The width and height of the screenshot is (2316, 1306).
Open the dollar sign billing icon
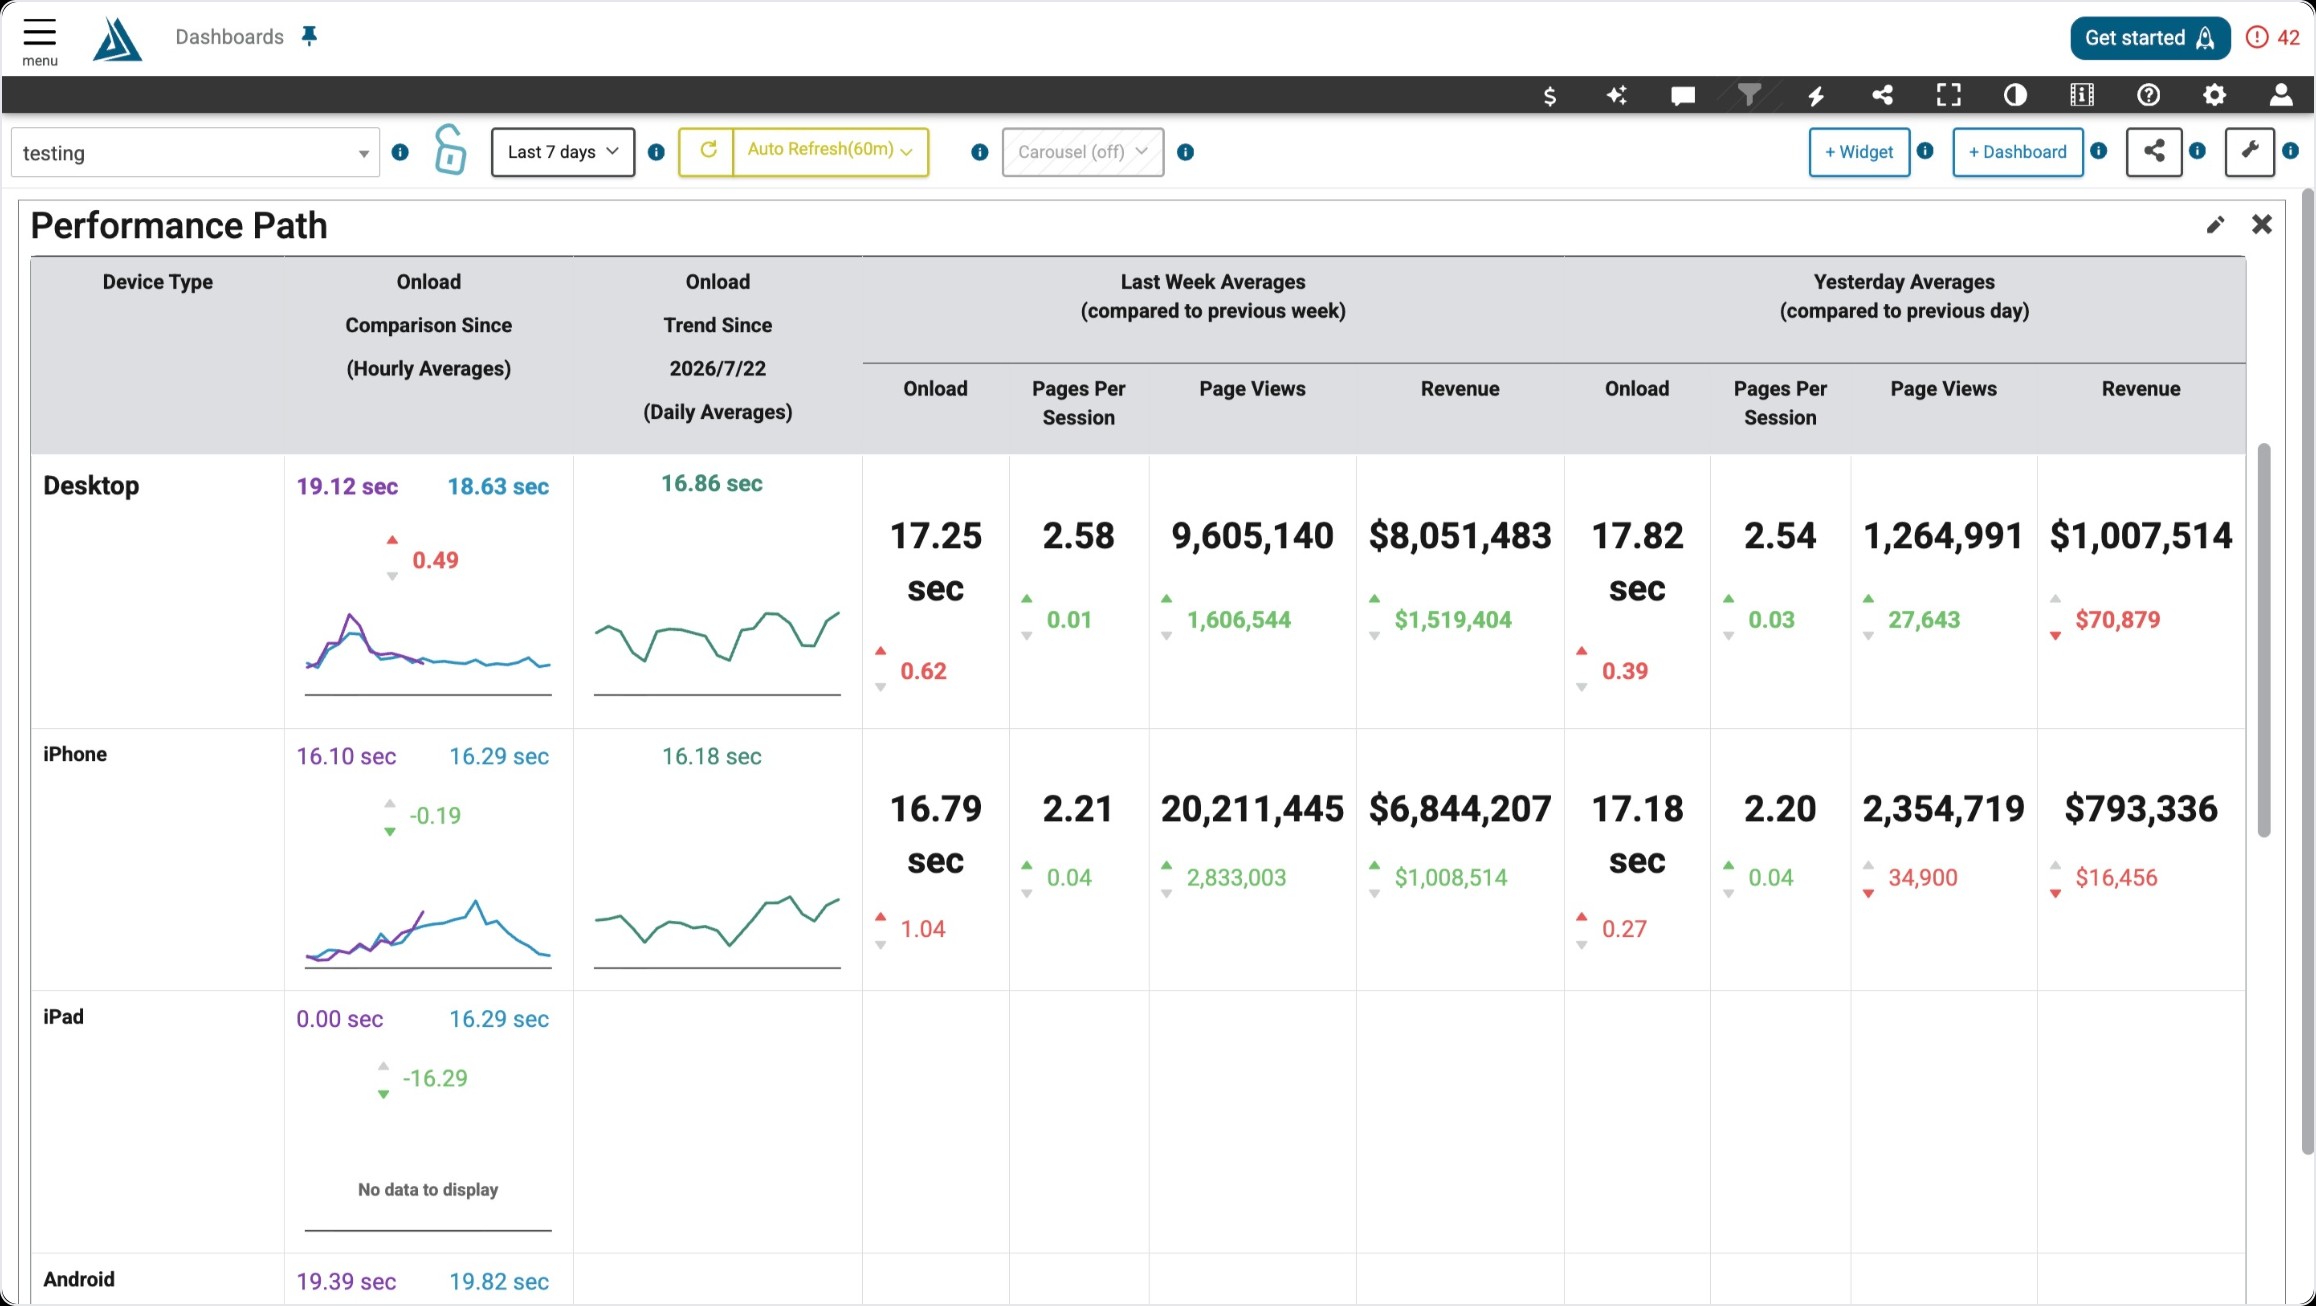[1549, 95]
